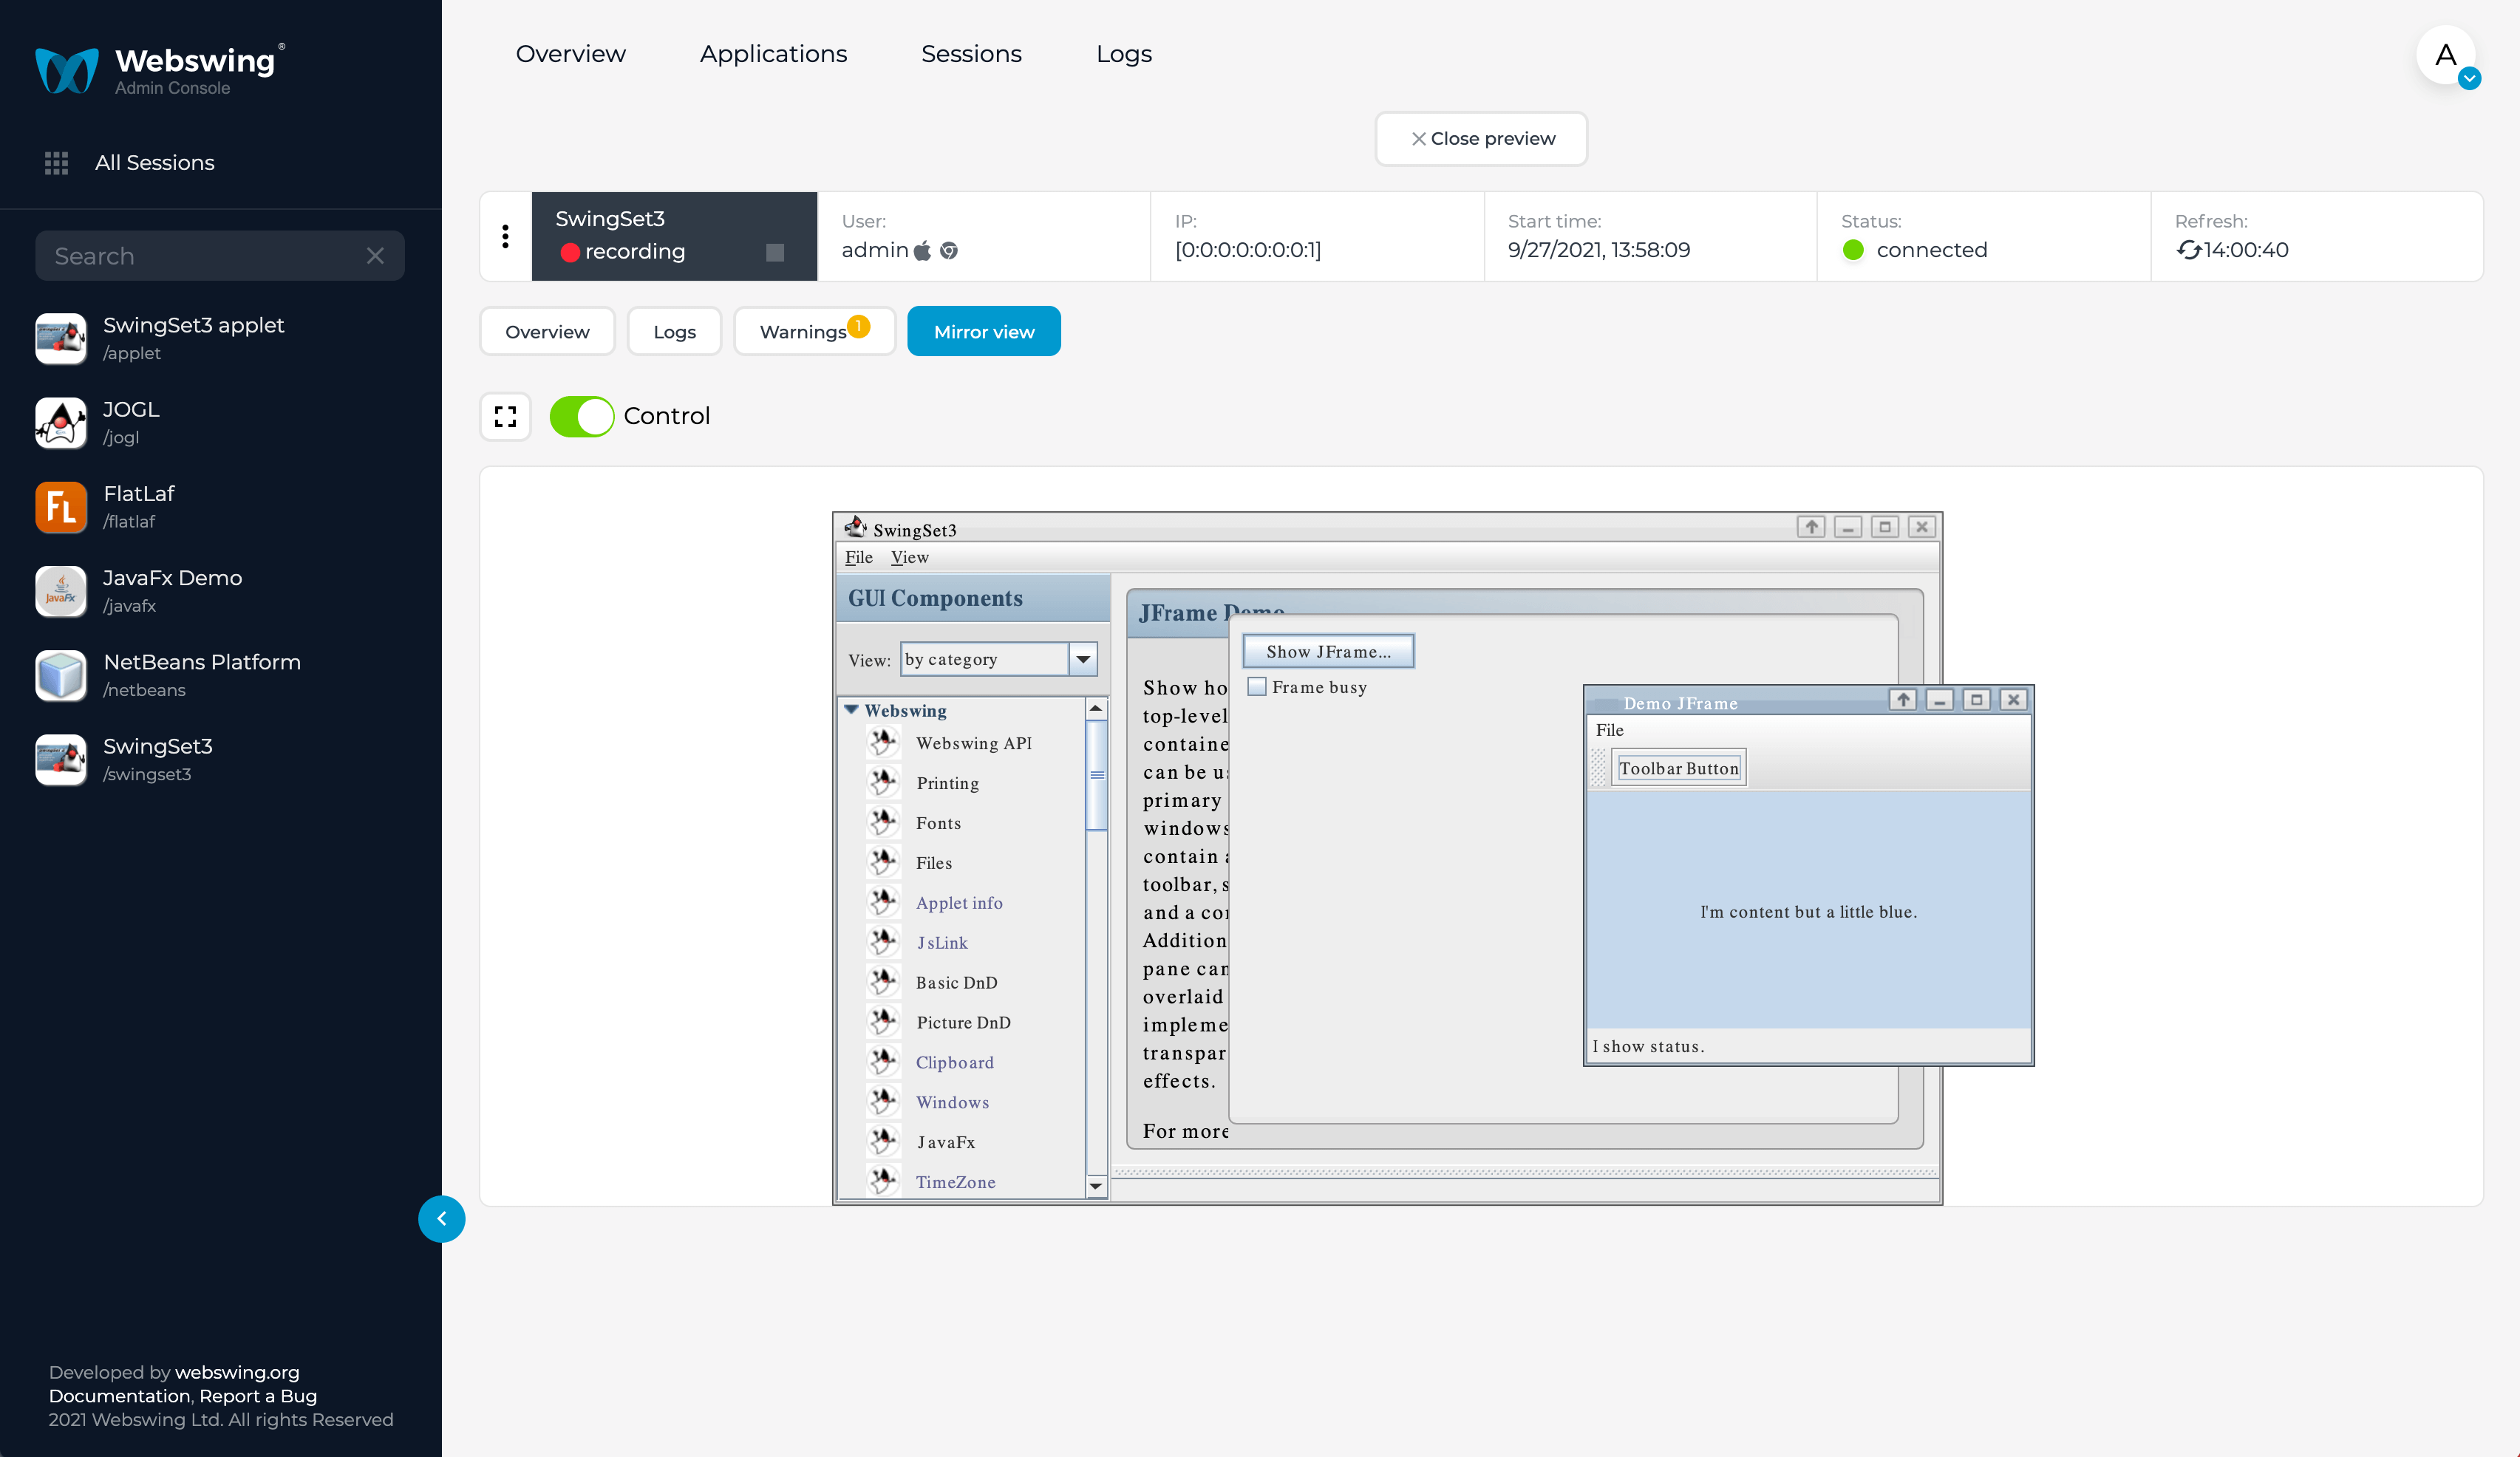Clear the sidebar search with X icon
The image size is (2520, 1457).
[x=375, y=256]
